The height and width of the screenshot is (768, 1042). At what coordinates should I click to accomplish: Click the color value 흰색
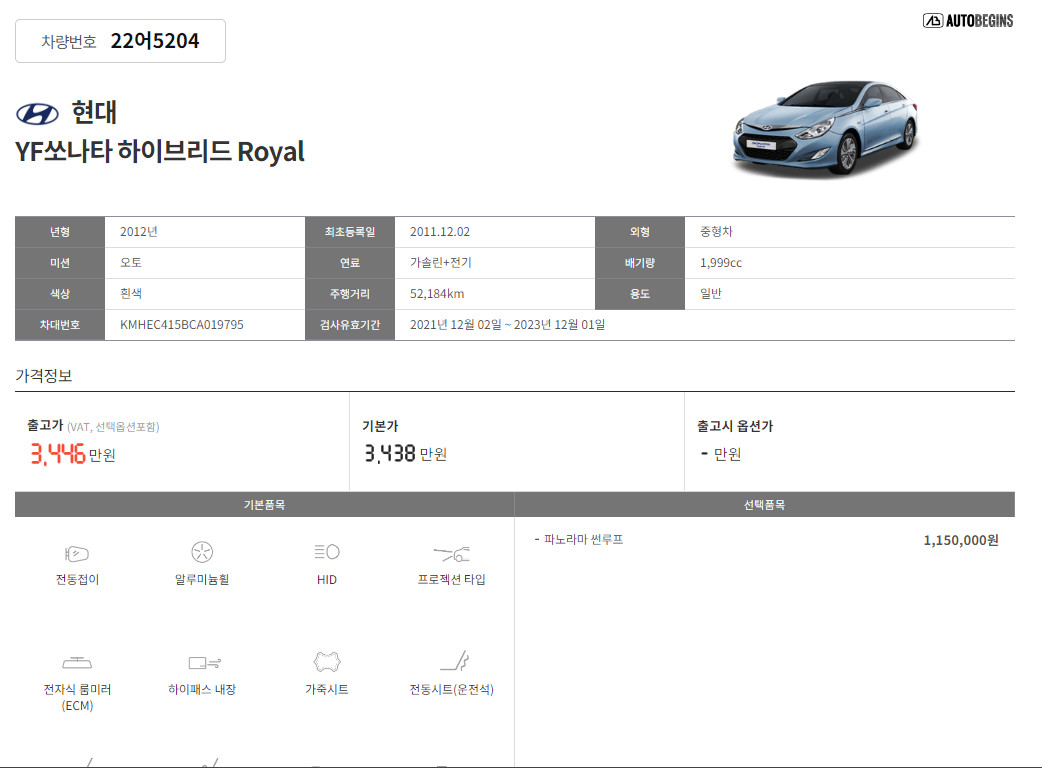click(131, 294)
